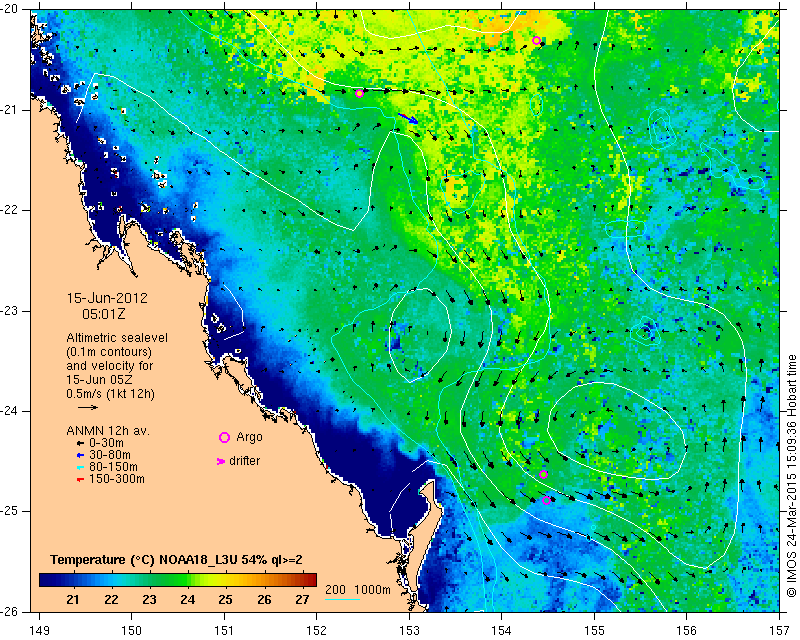
Task: Click the black 0-30m arrow legend symbol
Action: click(x=80, y=443)
